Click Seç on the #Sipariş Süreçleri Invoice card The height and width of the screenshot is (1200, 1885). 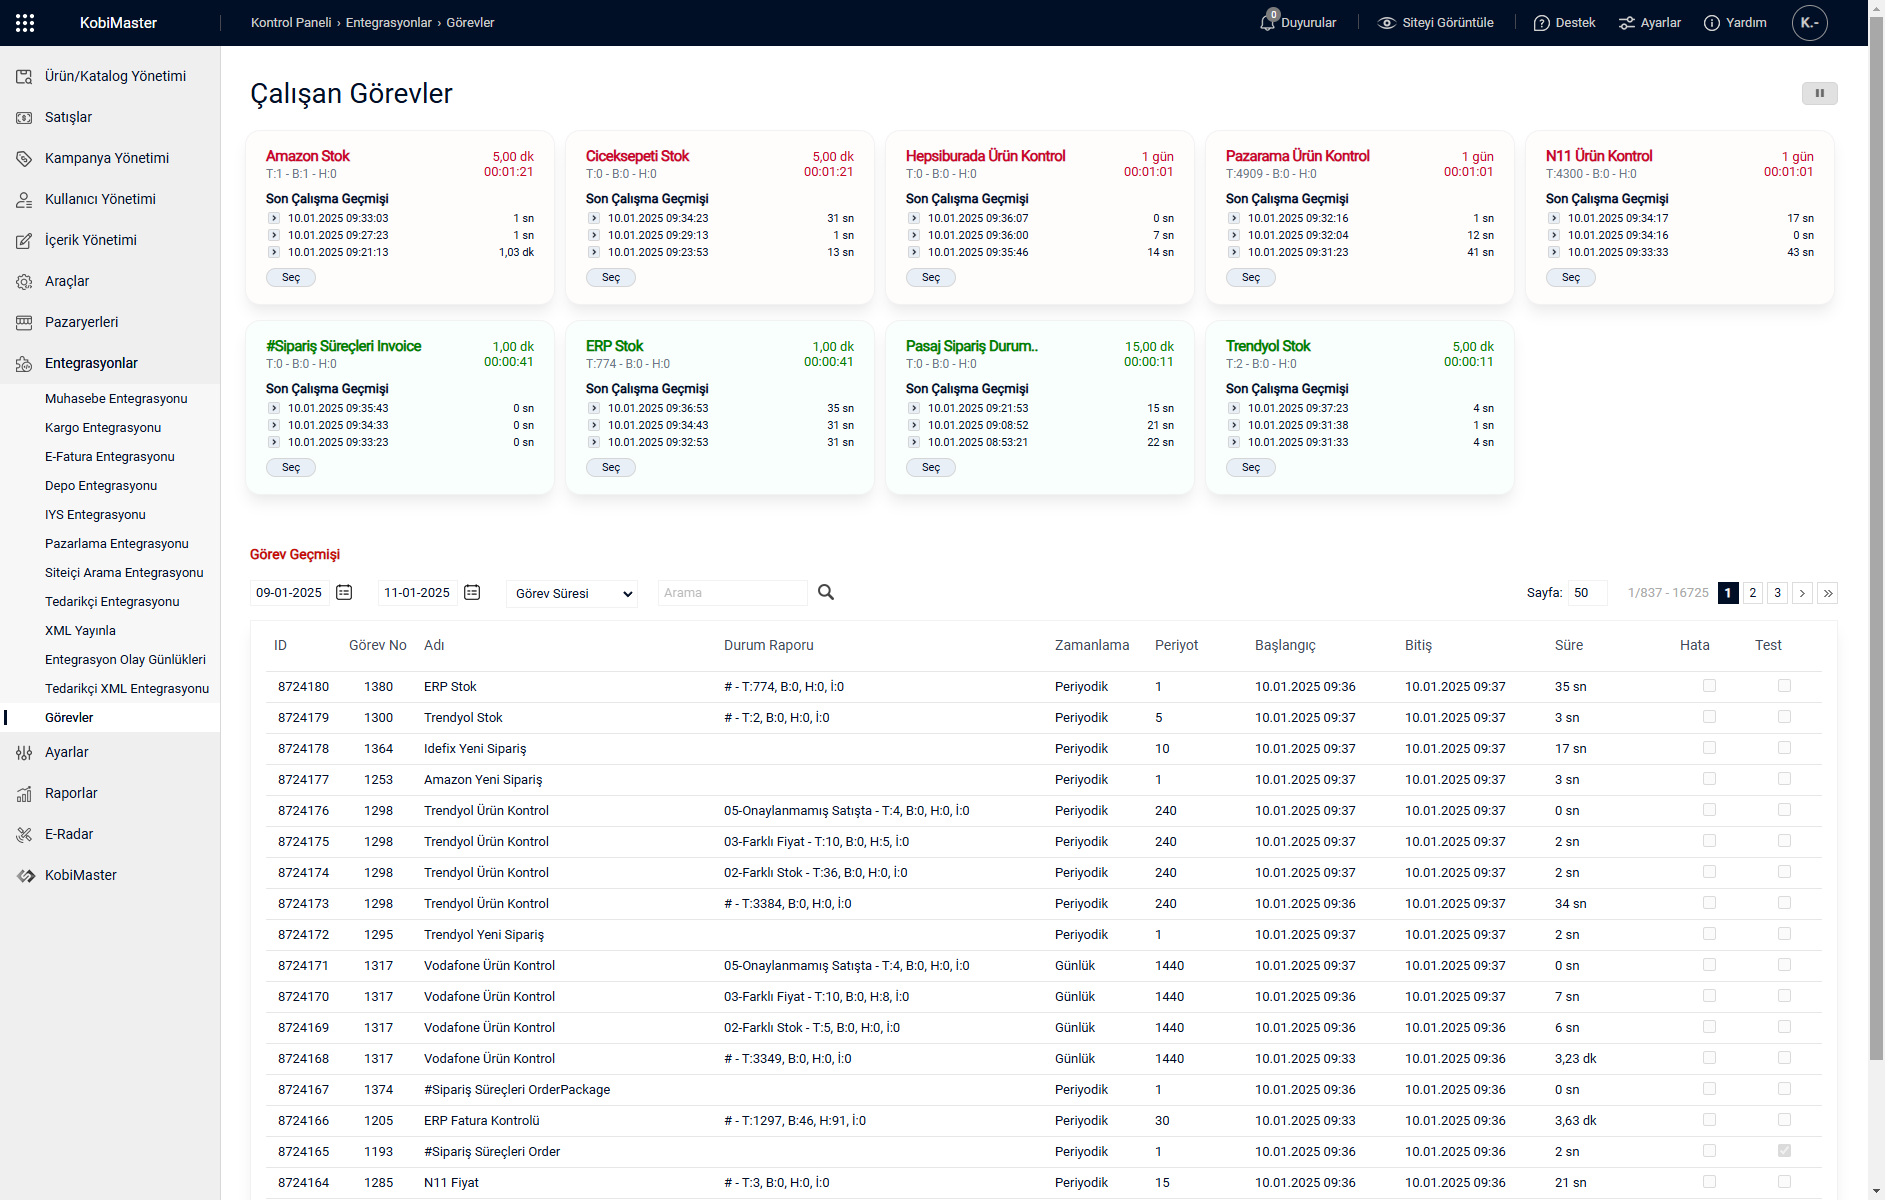point(291,467)
